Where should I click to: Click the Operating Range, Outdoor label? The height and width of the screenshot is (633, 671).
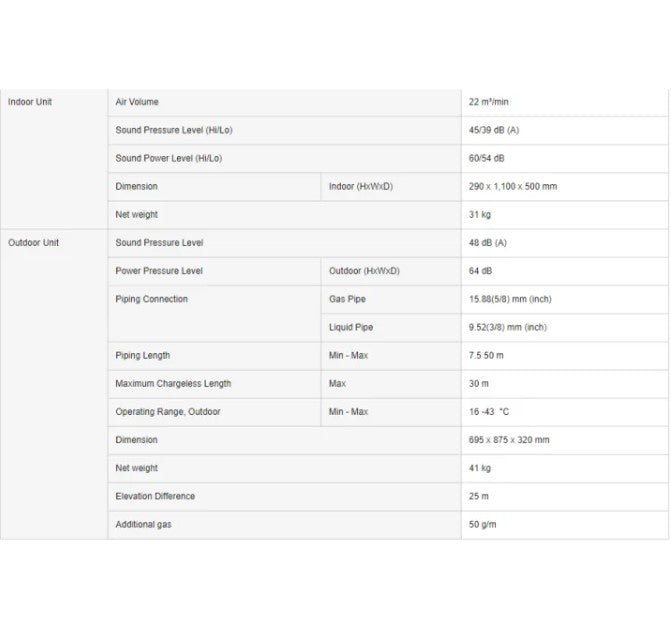tap(168, 412)
